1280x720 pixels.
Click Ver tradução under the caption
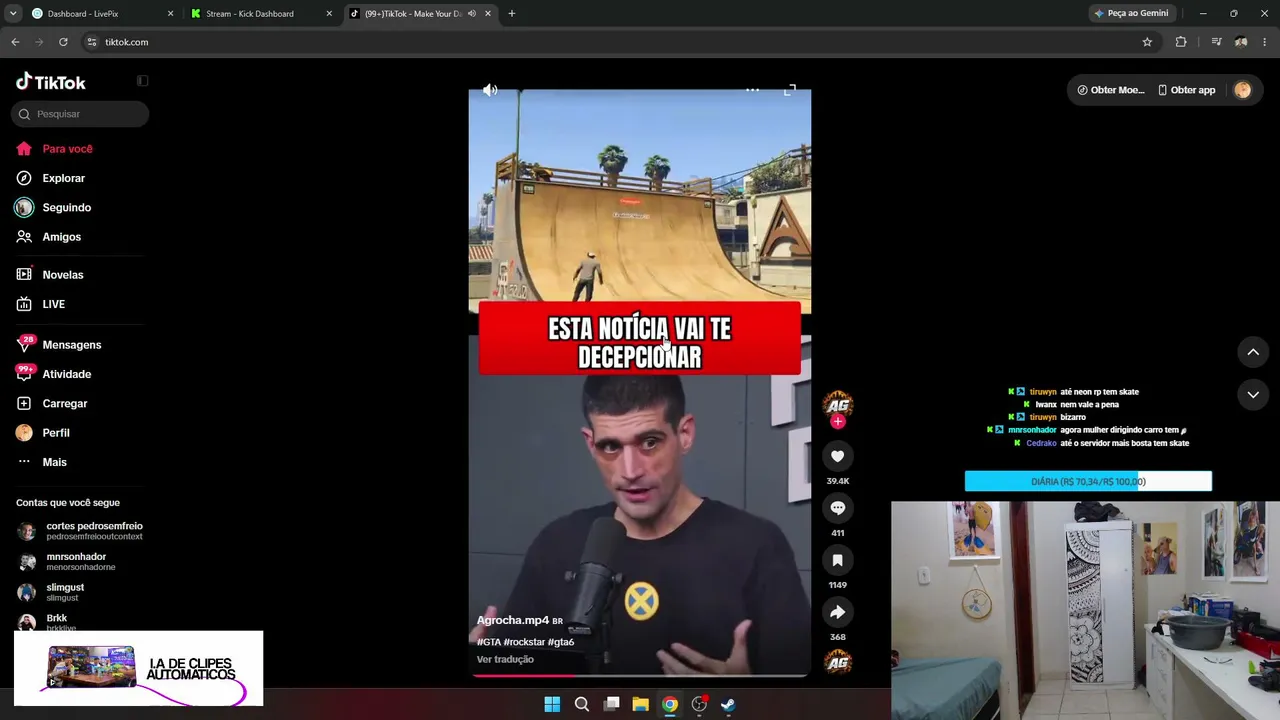coord(505,660)
